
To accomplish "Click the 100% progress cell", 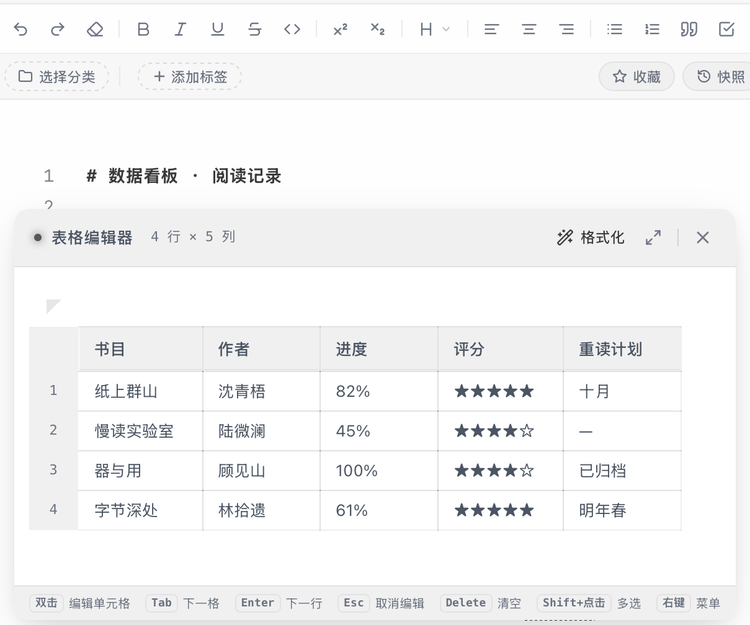I will pos(379,471).
